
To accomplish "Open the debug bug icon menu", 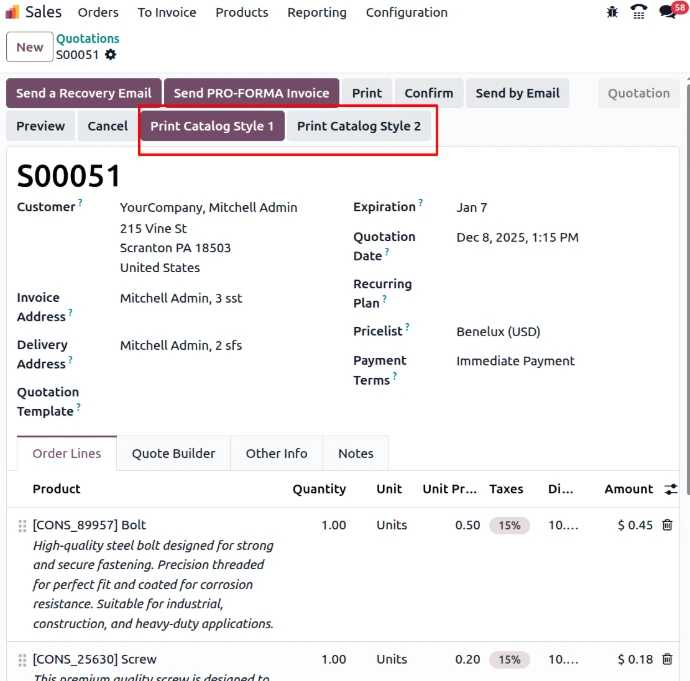I will click(x=613, y=12).
